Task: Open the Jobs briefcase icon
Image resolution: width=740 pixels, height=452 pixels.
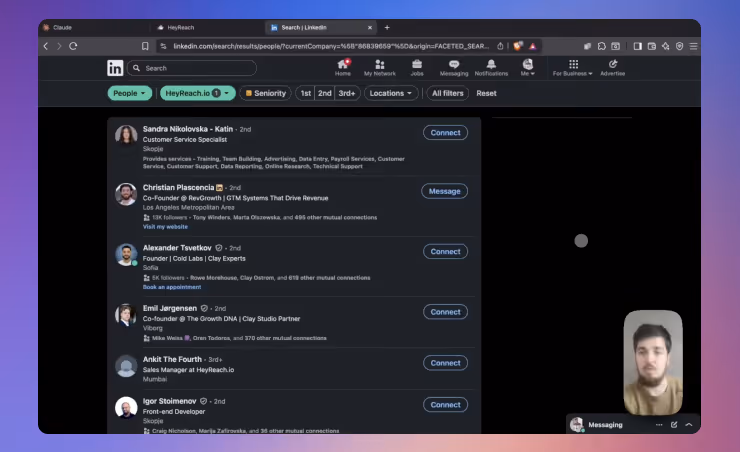Action: tap(417, 67)
